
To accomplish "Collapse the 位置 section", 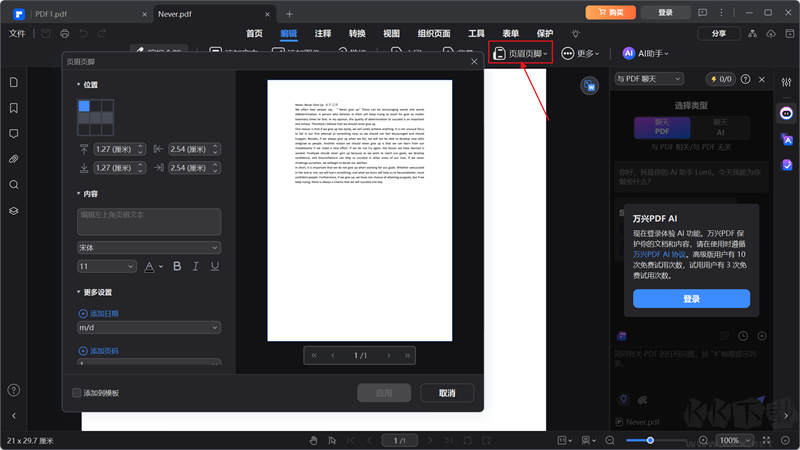I will tap(79, 85).
